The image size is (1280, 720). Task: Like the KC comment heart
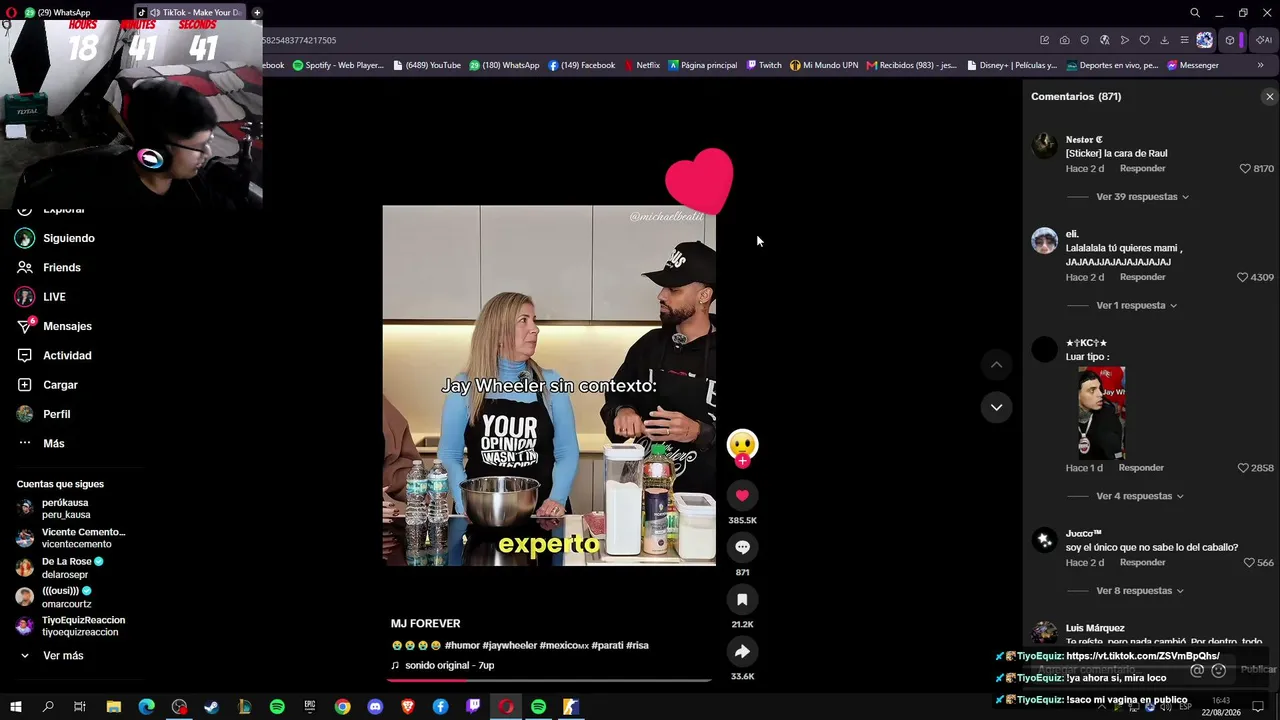[x=1243, y=468]
